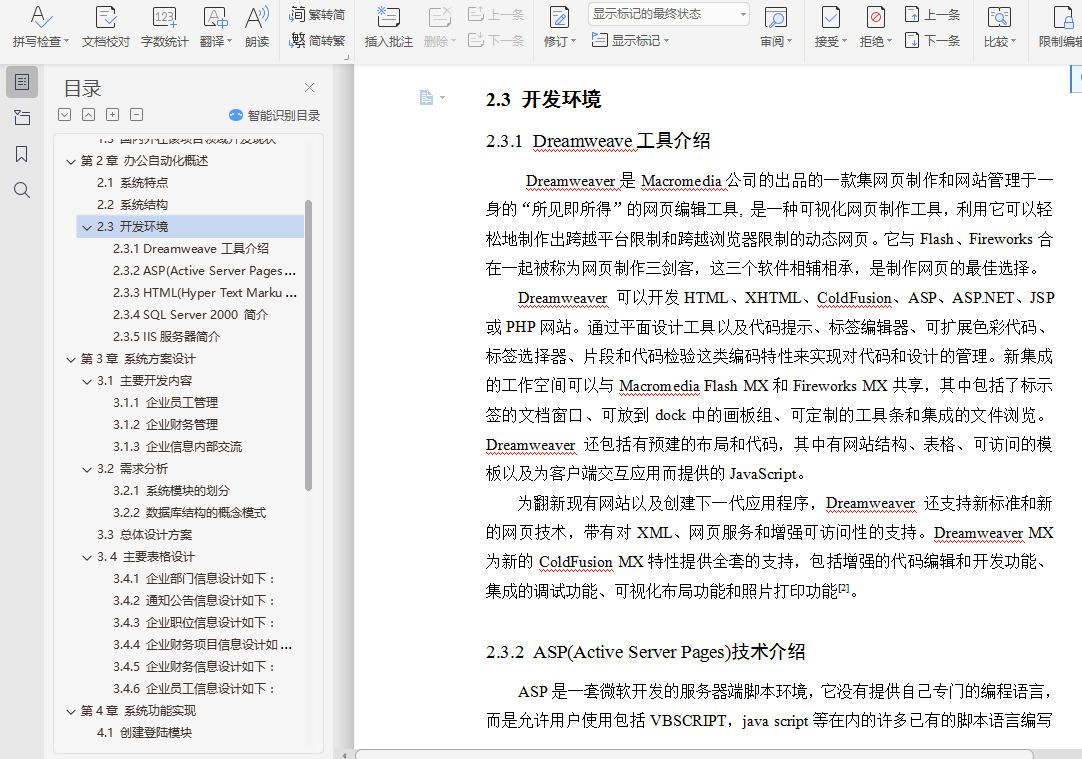Go to 3.4.6 企业员工信息设计如下
The width and height of the screenshot is (1082, 759).
coord(194,689)
